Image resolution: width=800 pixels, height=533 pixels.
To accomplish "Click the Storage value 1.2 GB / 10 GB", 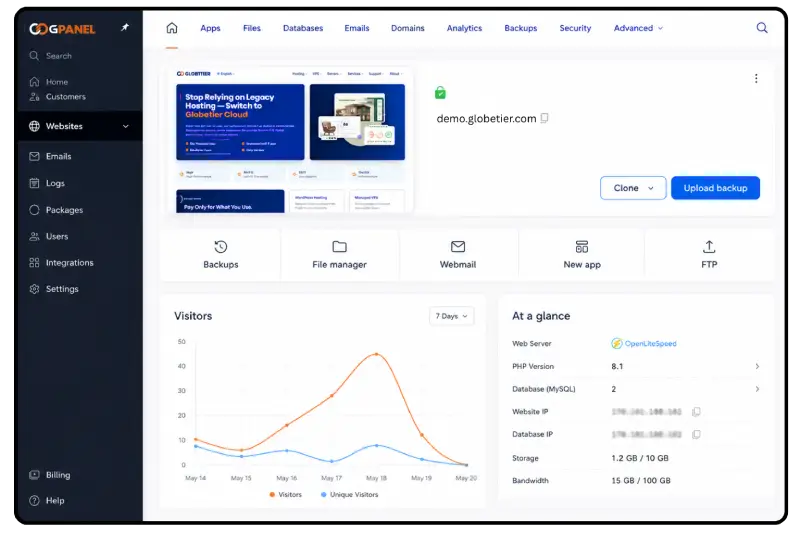I will pyautogui.click(x=640, y=458).
